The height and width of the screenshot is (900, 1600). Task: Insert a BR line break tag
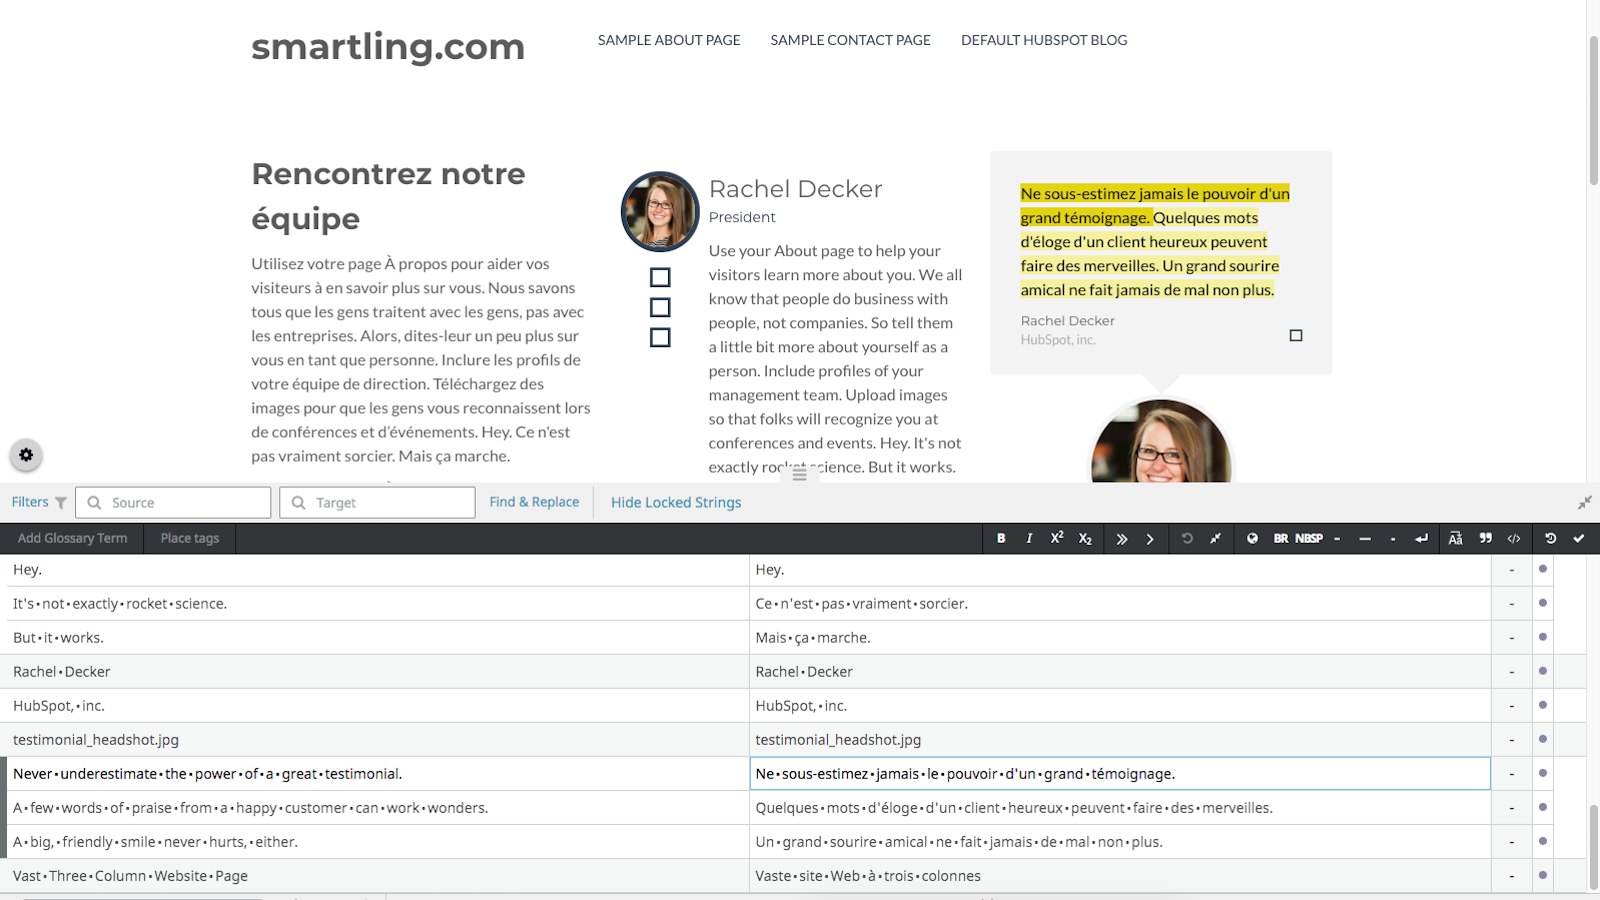tap(1281, 538)
